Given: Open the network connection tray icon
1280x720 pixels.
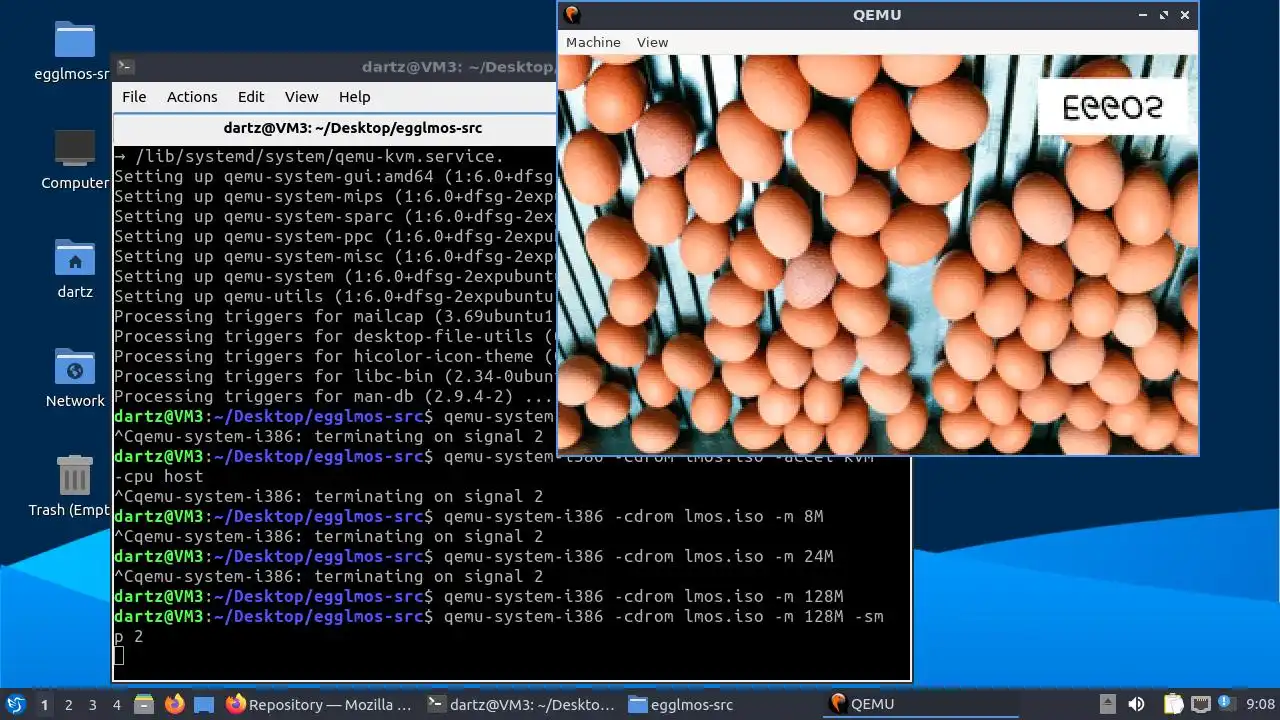Looking at the screenshot, I should point(1201,704).
